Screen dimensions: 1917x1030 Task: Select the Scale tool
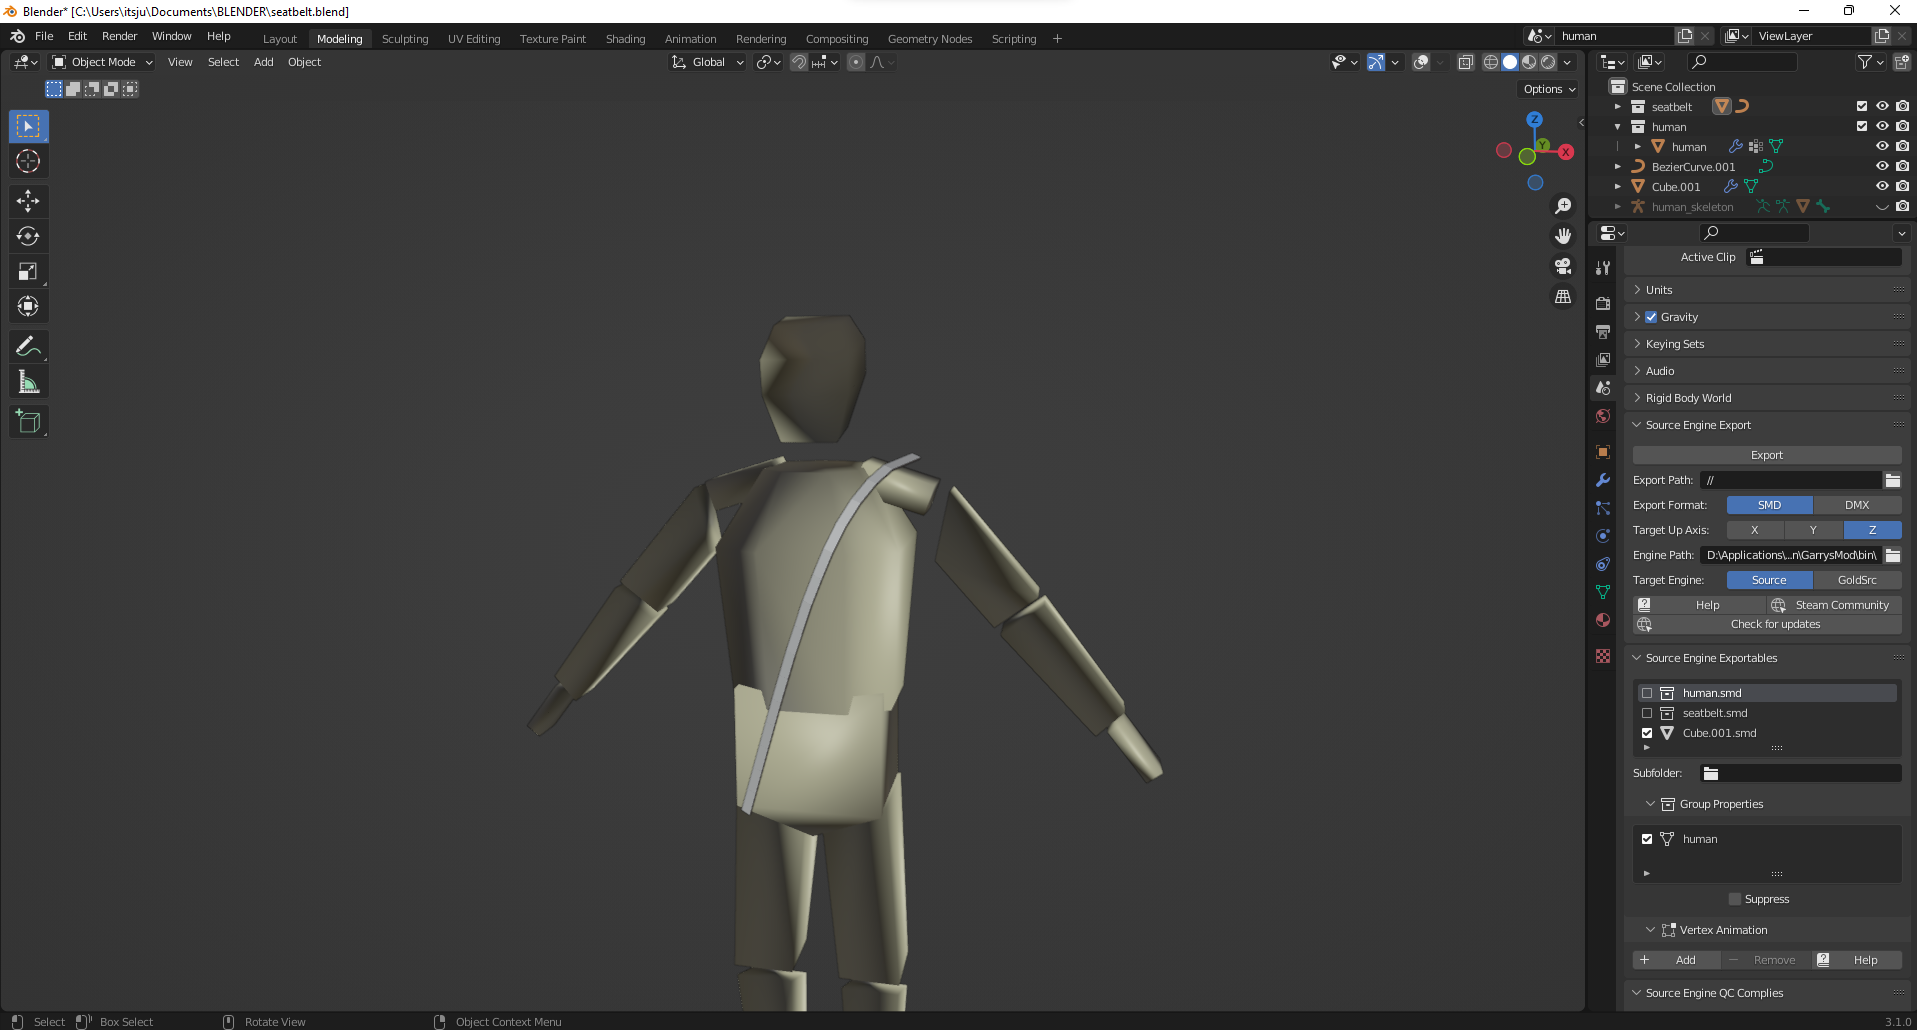(28, 271)
